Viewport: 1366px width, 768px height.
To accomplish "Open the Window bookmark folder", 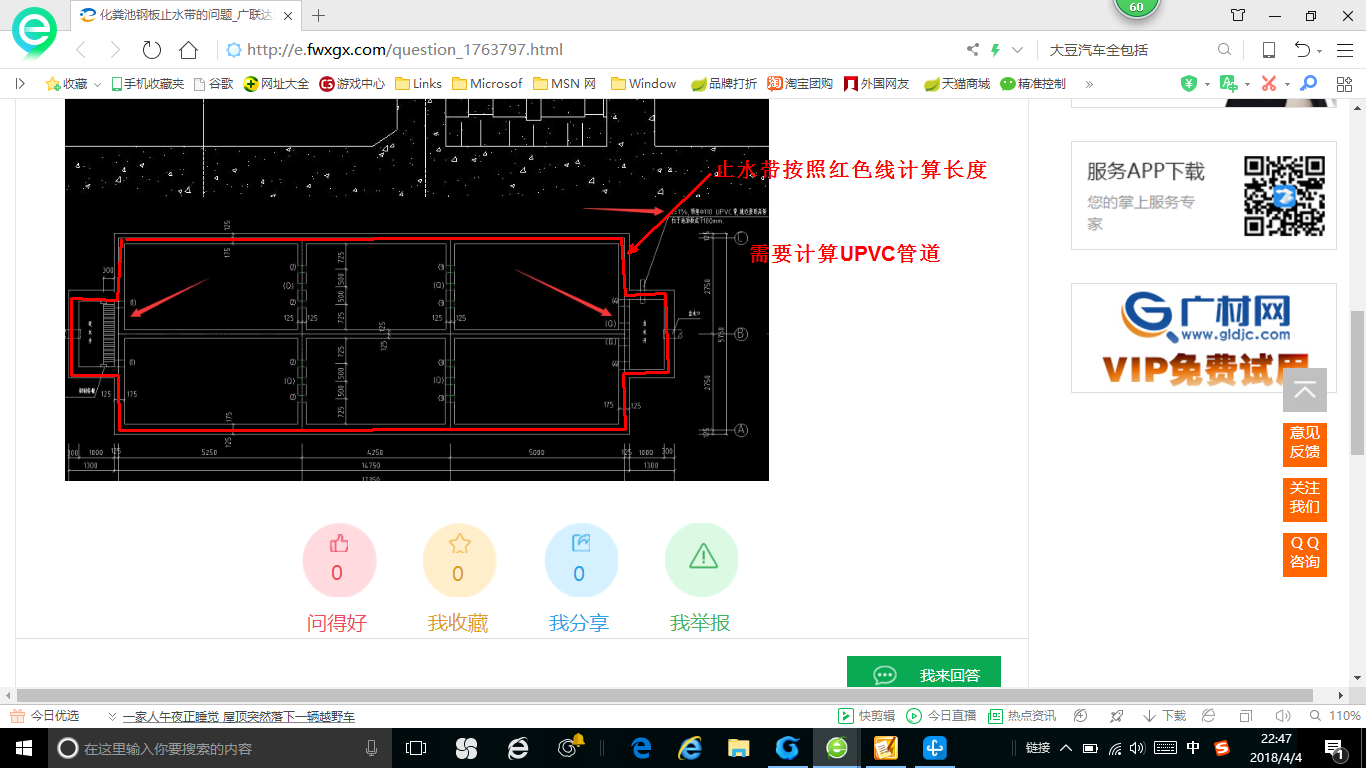I will tap(644, 84).
